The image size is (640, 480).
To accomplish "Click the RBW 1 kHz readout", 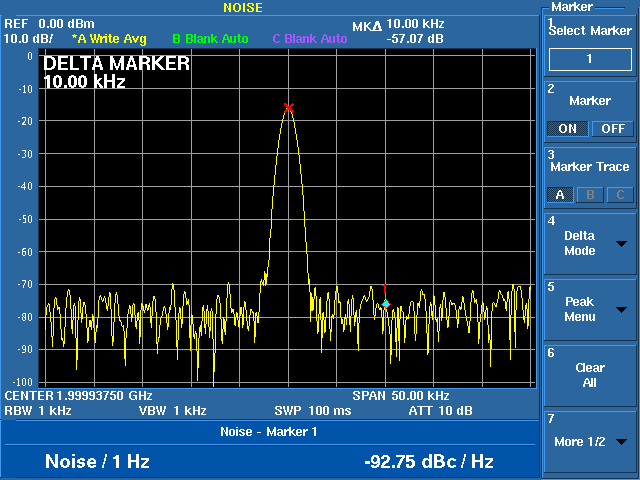I will click(38, 411).
